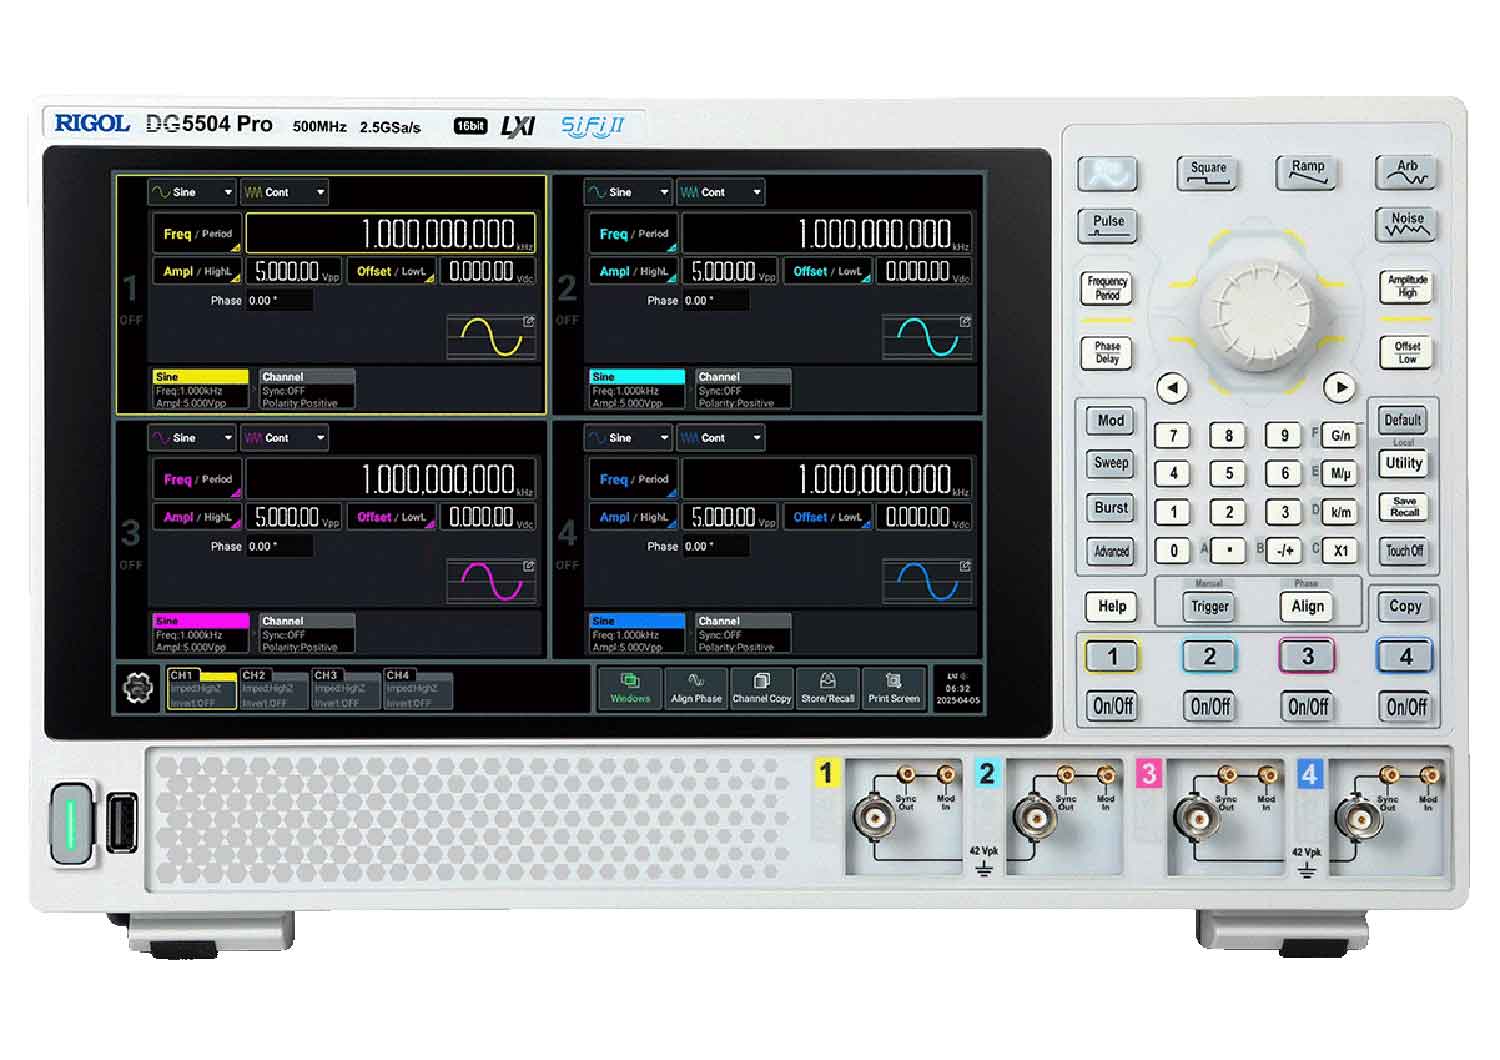Select the CH1 tab in the bottom bar
Image resolution: width=1500 pixels, height=1060 pixels.
(201, 689)
